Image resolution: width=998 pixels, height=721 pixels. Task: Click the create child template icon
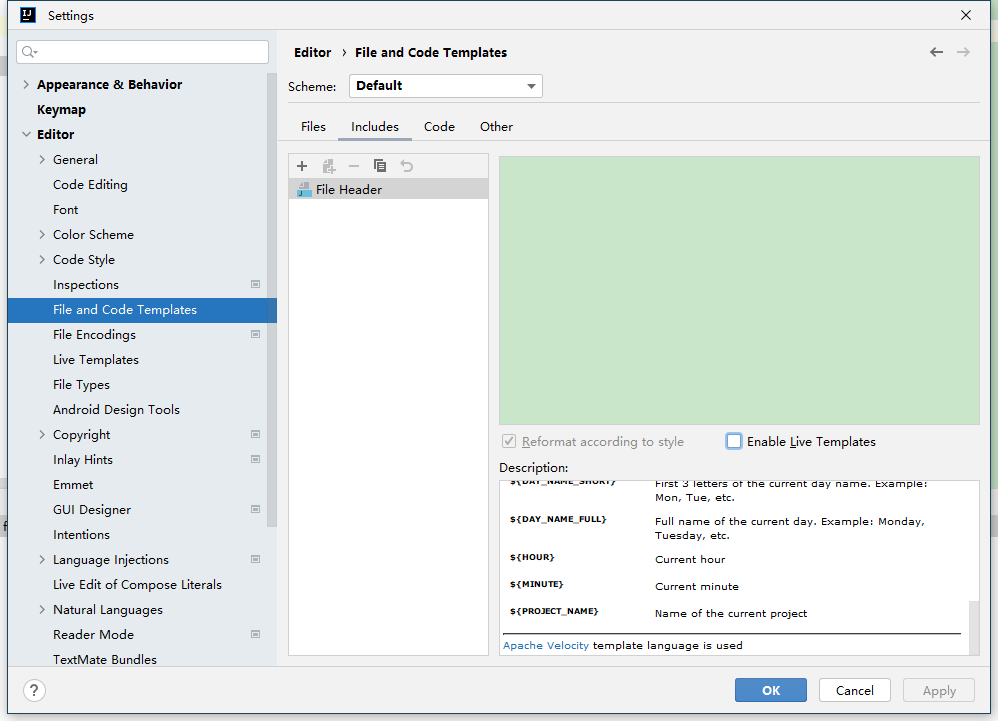(328, 166)
